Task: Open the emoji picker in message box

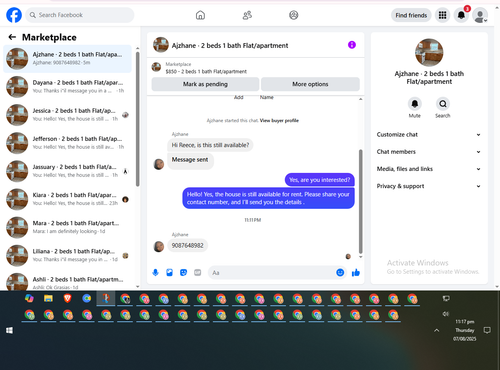Action: click(340, 273)
